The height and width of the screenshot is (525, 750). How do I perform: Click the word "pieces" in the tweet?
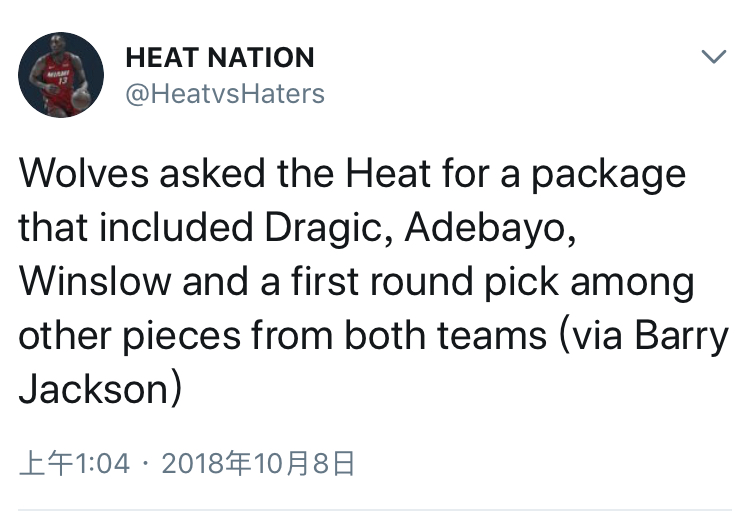(x=182, y=337)
